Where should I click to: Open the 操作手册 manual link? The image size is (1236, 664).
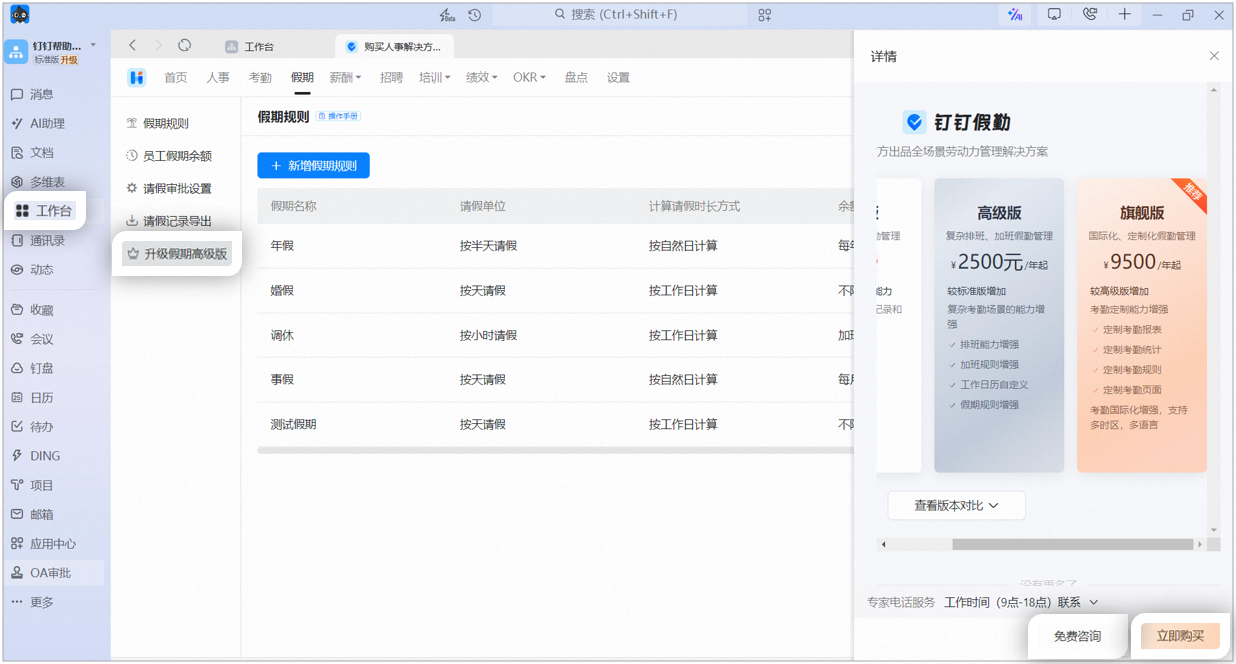[x=339, y=116]
